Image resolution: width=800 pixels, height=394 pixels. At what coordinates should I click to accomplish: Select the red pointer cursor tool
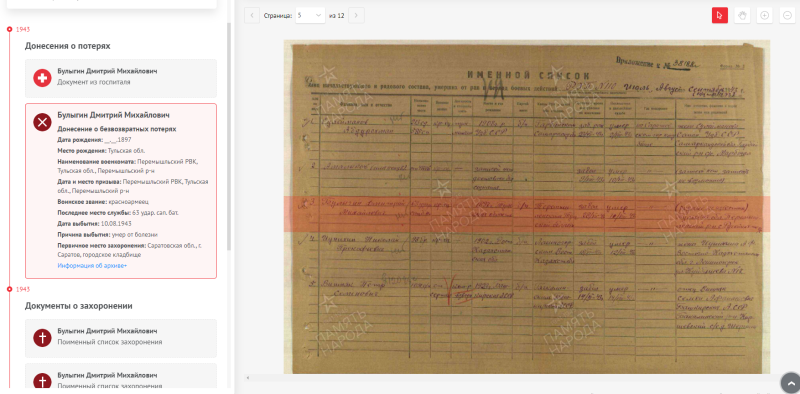(719, 15)
